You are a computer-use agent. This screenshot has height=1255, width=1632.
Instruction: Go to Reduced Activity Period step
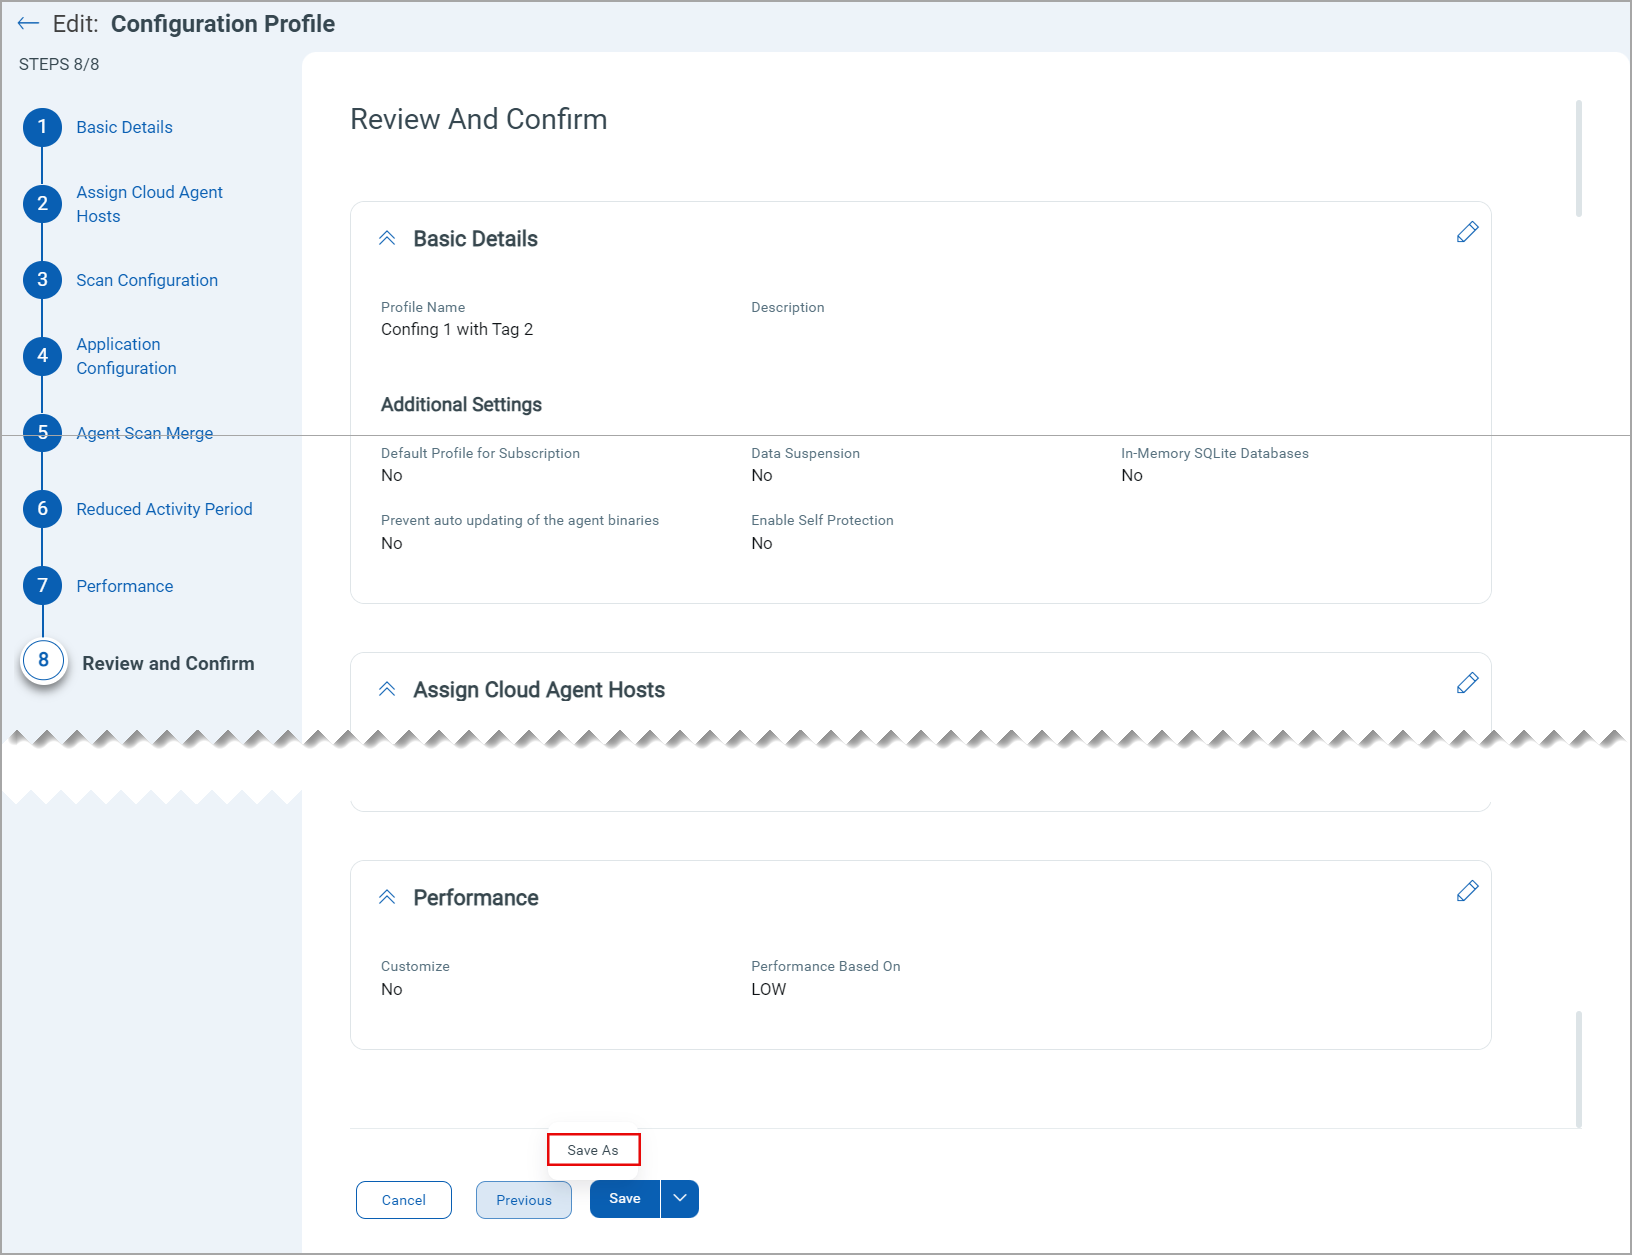click(164, 509)
